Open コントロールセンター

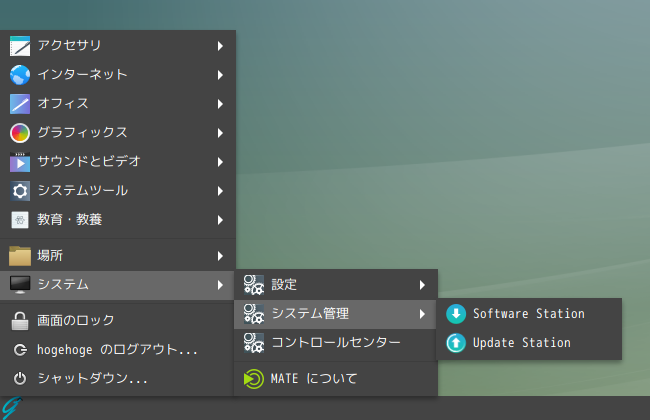pos(336,343)
